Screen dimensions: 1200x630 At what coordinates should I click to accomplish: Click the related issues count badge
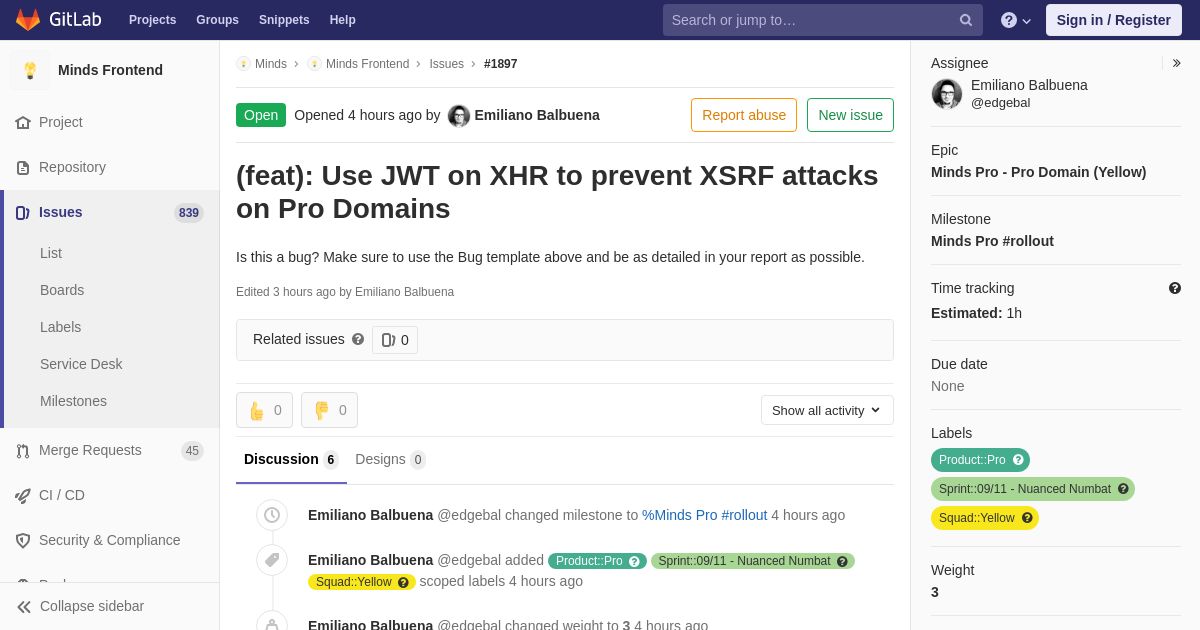[395, 340]
